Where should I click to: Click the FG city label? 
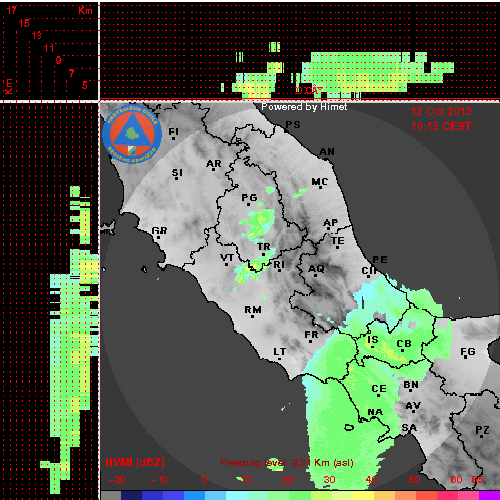point(467,352)
